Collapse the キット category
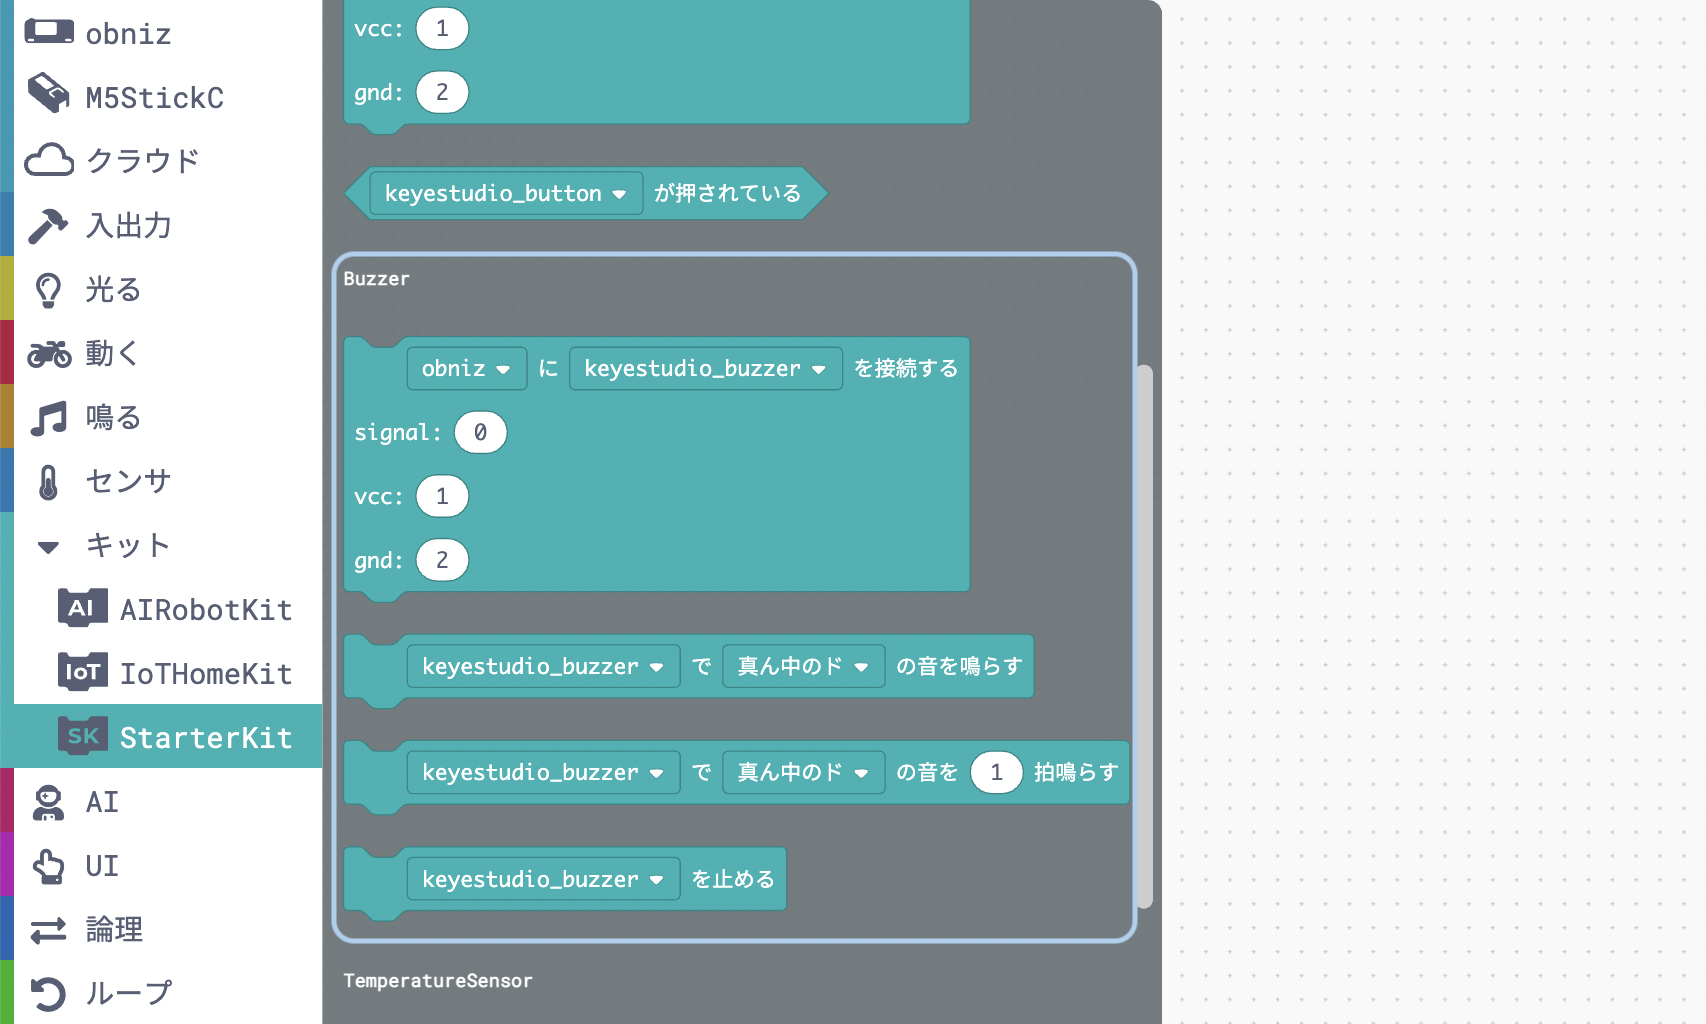Viewport: 1706px width, 1024px height. coord(47,546)
